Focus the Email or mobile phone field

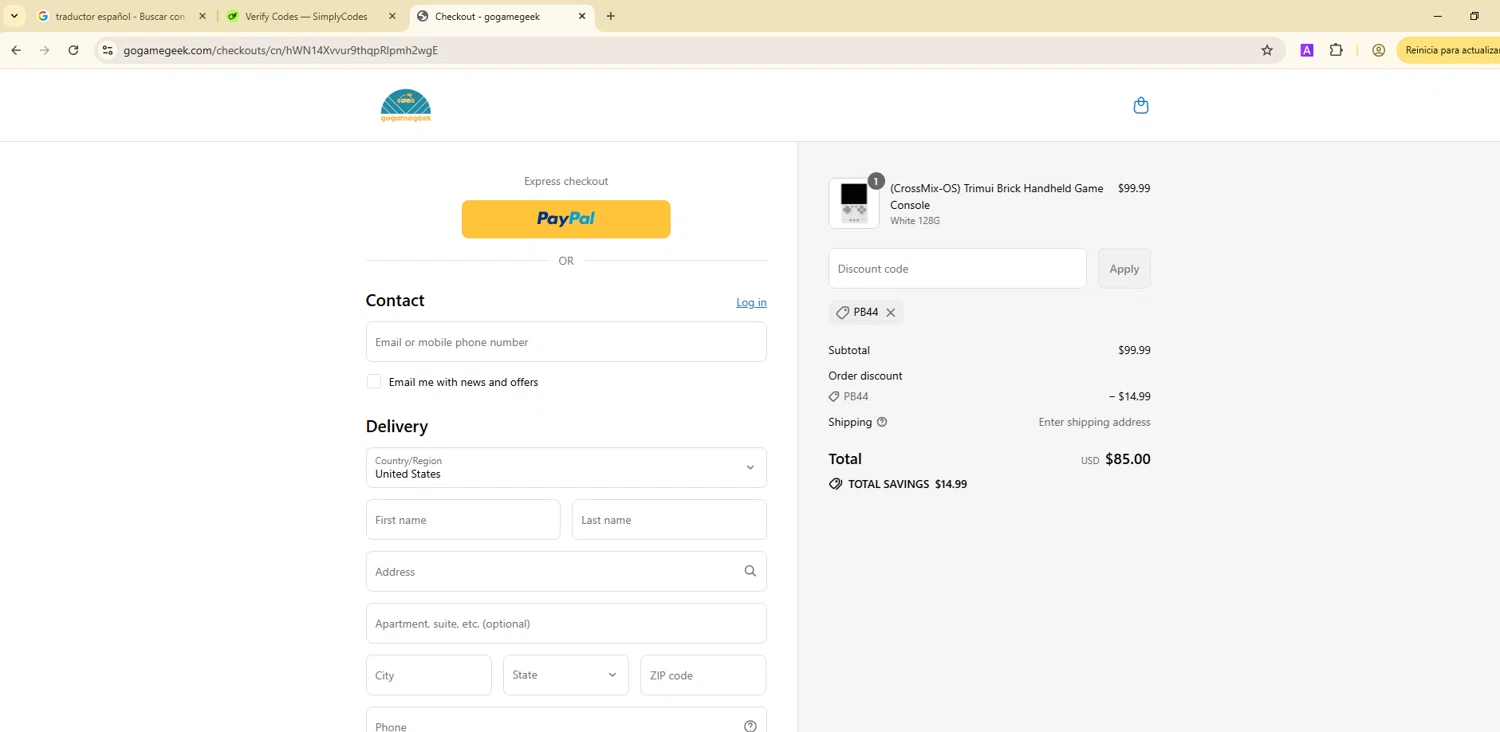coord(566,341)
